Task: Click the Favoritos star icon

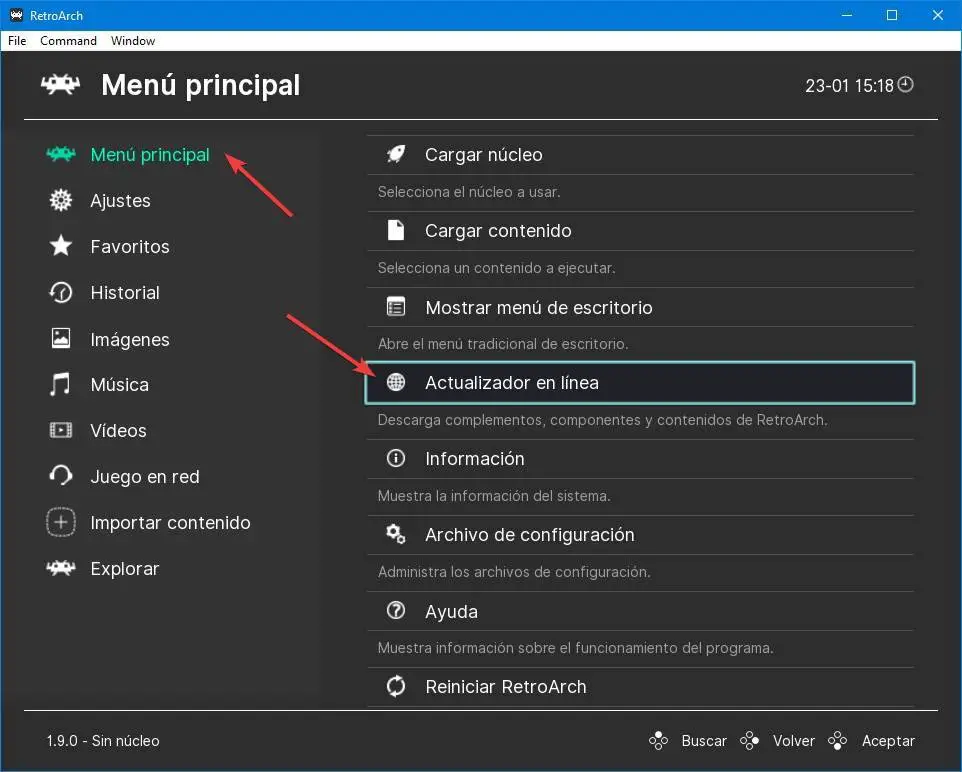Action: click(61, 246)
